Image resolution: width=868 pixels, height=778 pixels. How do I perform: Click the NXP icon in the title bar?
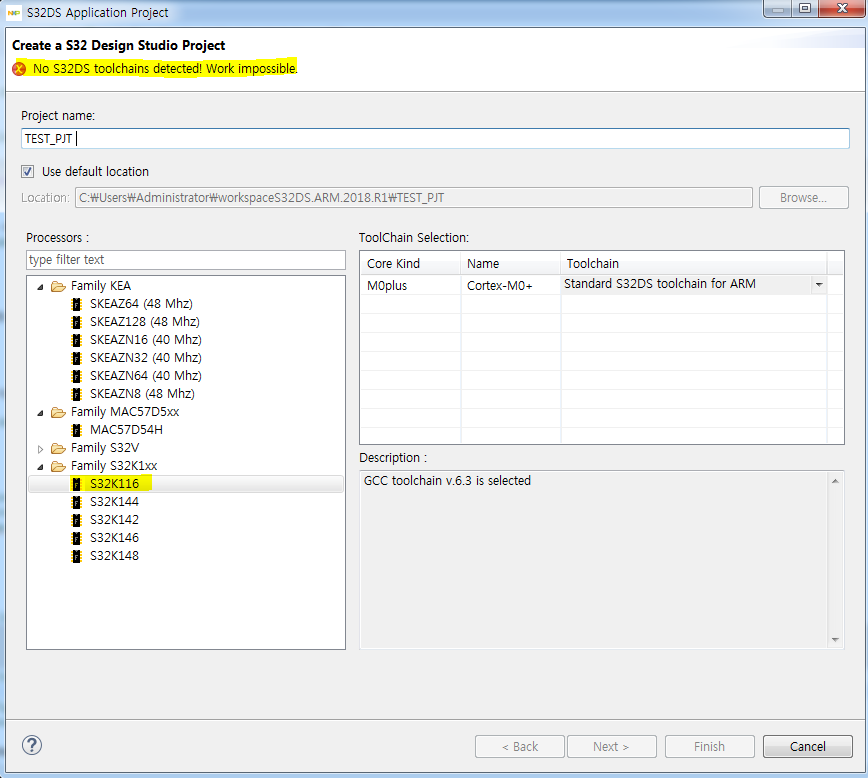[14, 12]
